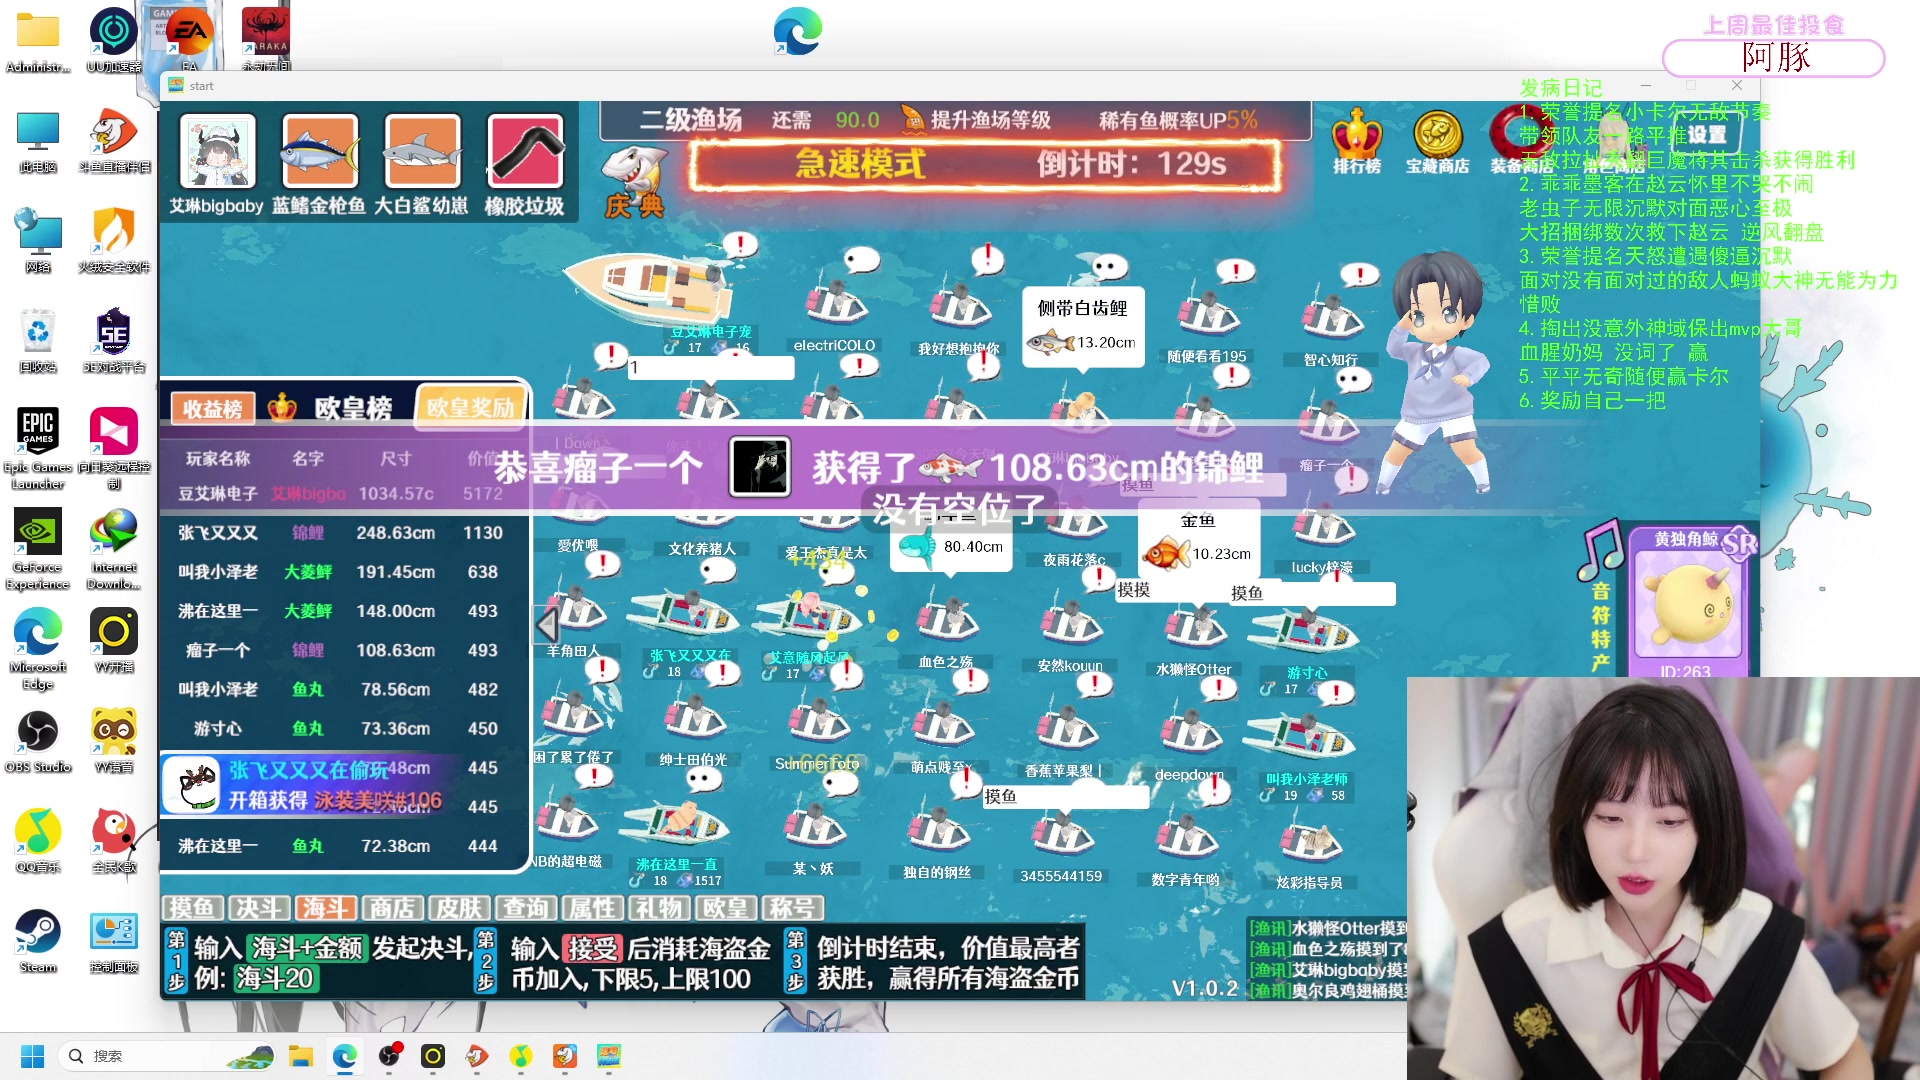This screenshot has width=1920, height=1080.
Task: Open the 排行榜 crown icon
Action: 1357,142
